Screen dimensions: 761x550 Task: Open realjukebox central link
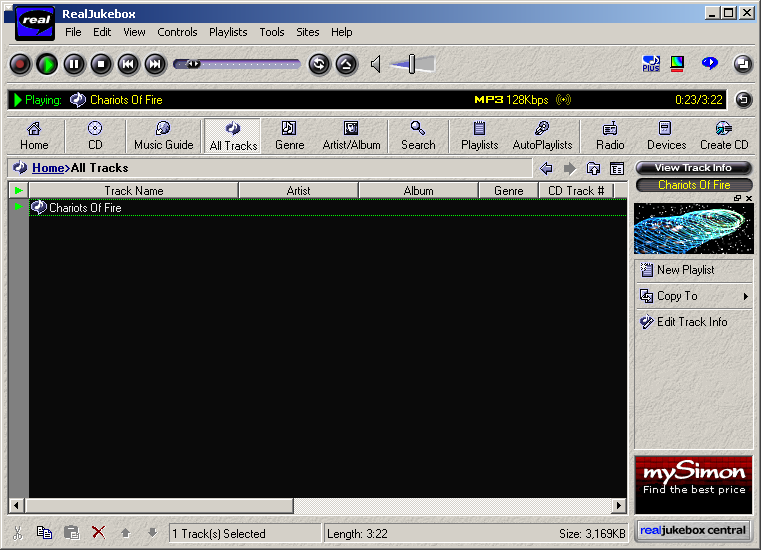point(693,531)
